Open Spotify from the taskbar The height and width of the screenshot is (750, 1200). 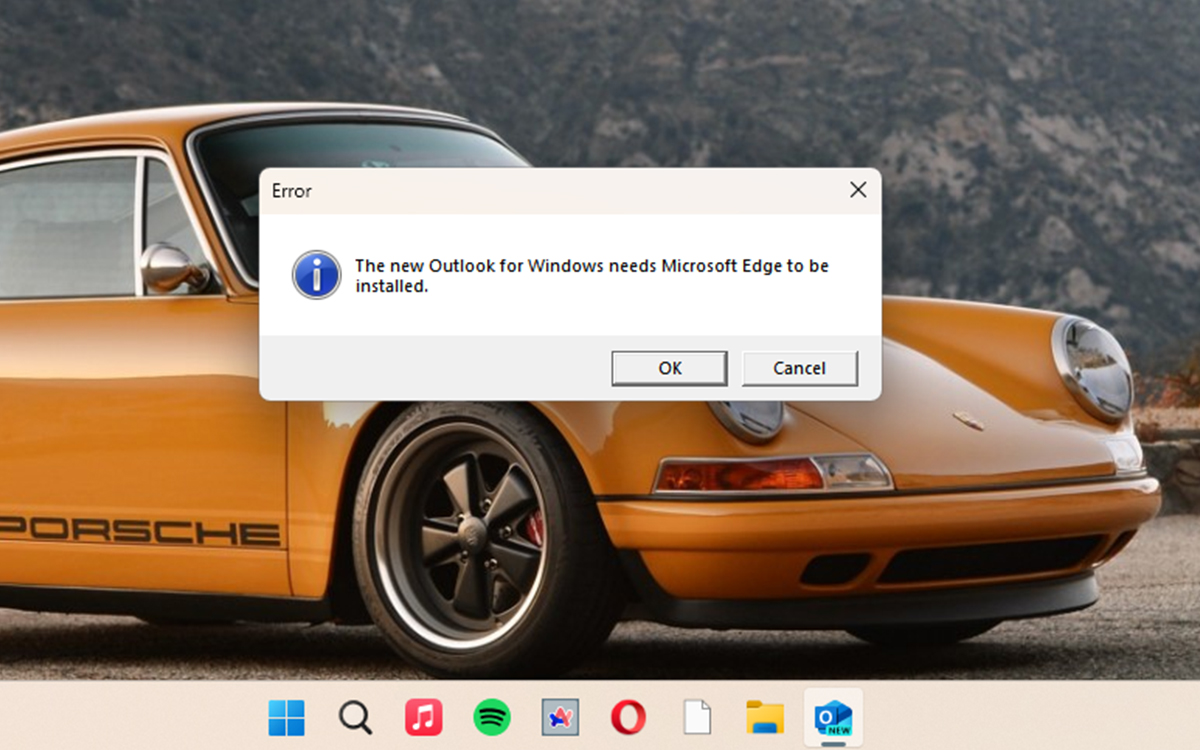click(x=491, y=717)
